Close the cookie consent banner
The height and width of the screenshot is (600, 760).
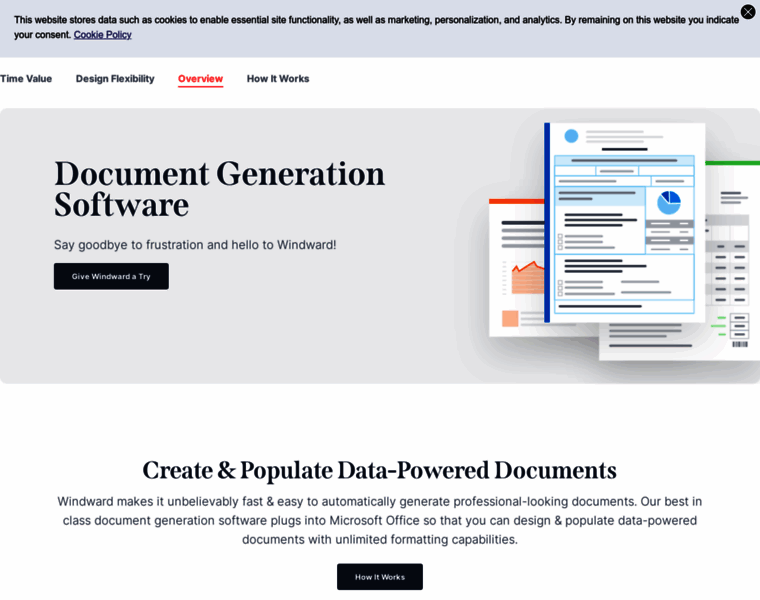748,12
